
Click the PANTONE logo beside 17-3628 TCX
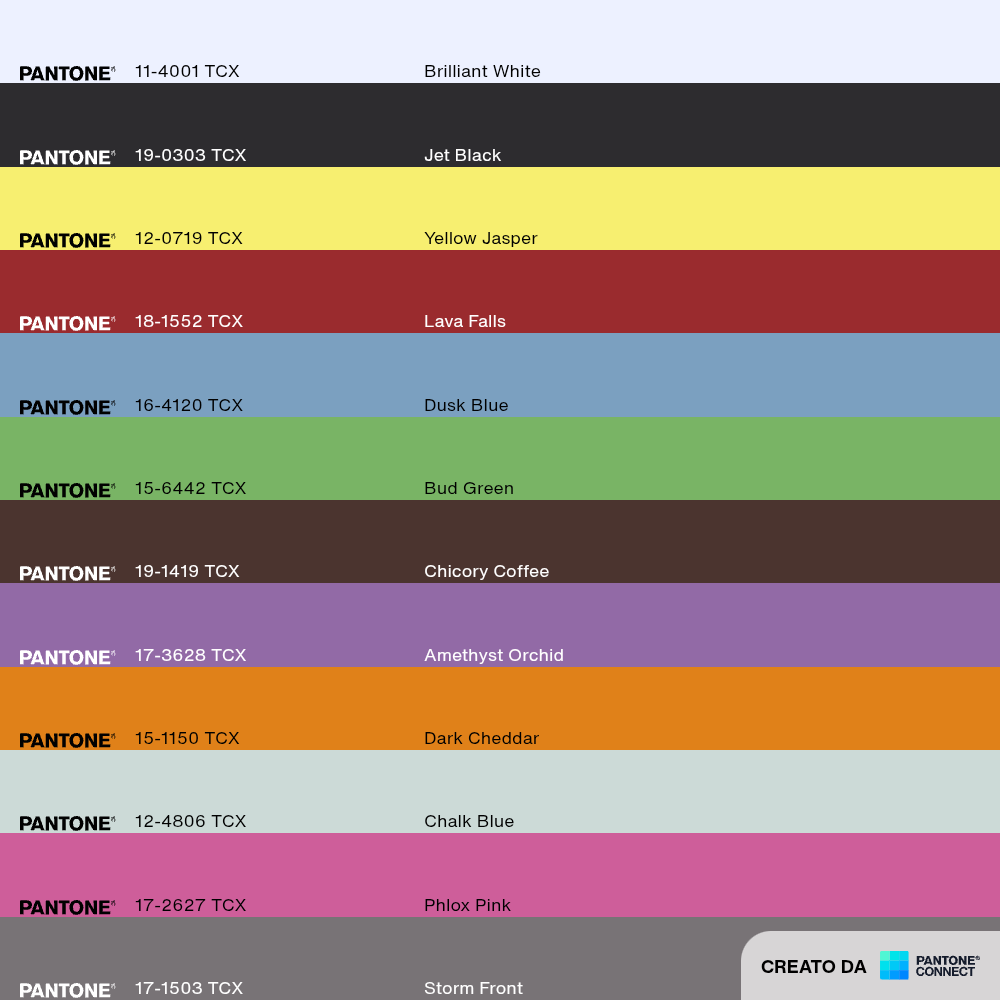pos(67,658)
